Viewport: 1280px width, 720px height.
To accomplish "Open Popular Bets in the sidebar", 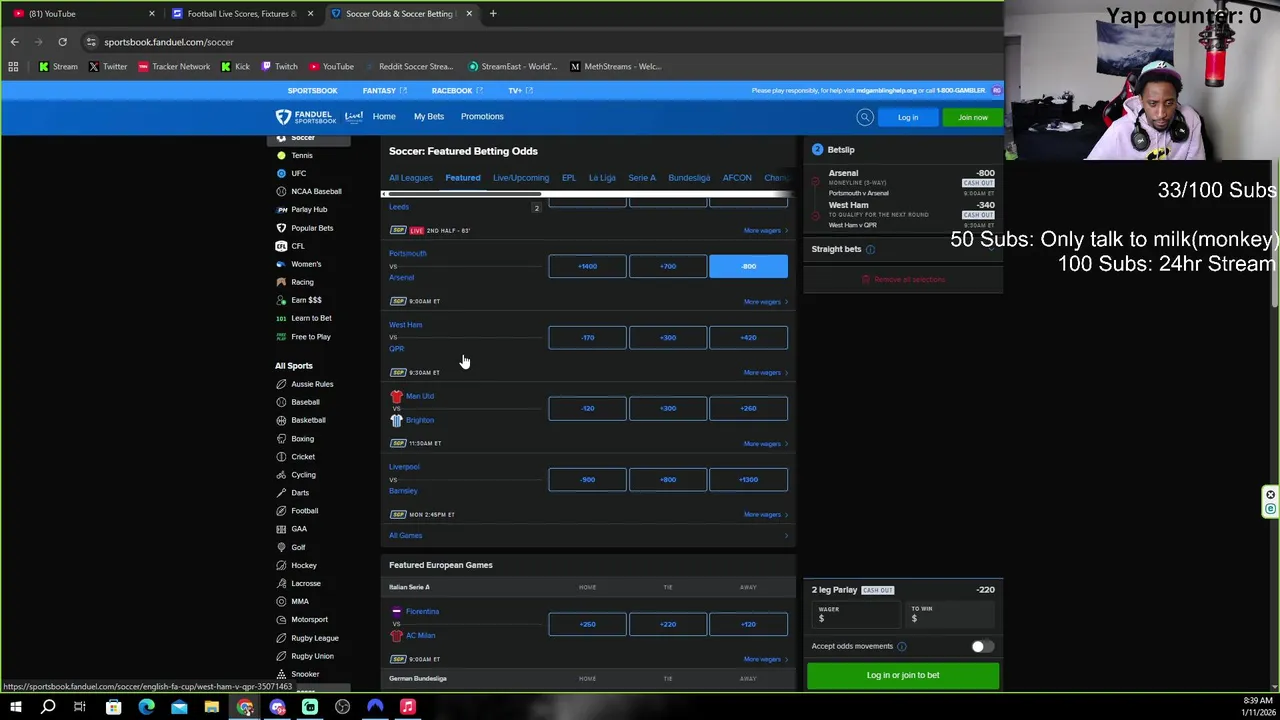I will (x=312, y=228).
